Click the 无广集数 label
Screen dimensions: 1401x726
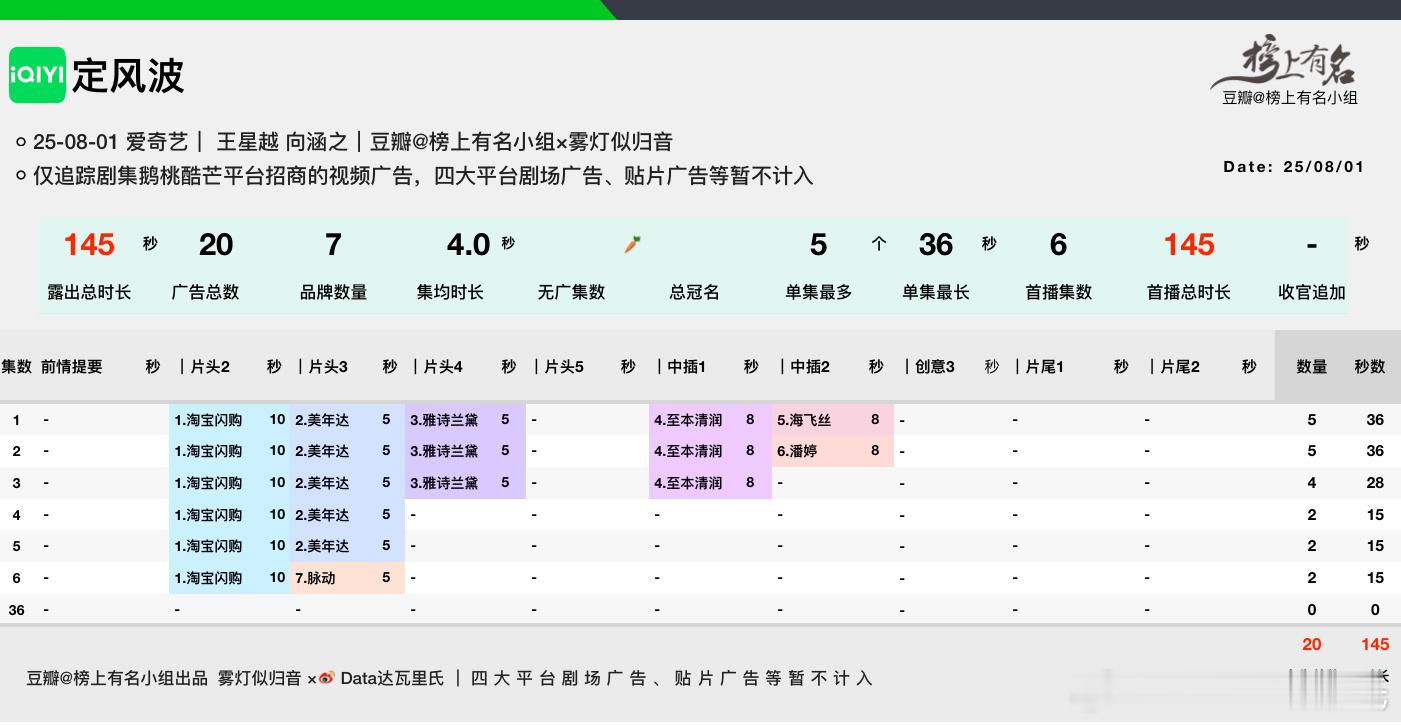click(571, 292)
